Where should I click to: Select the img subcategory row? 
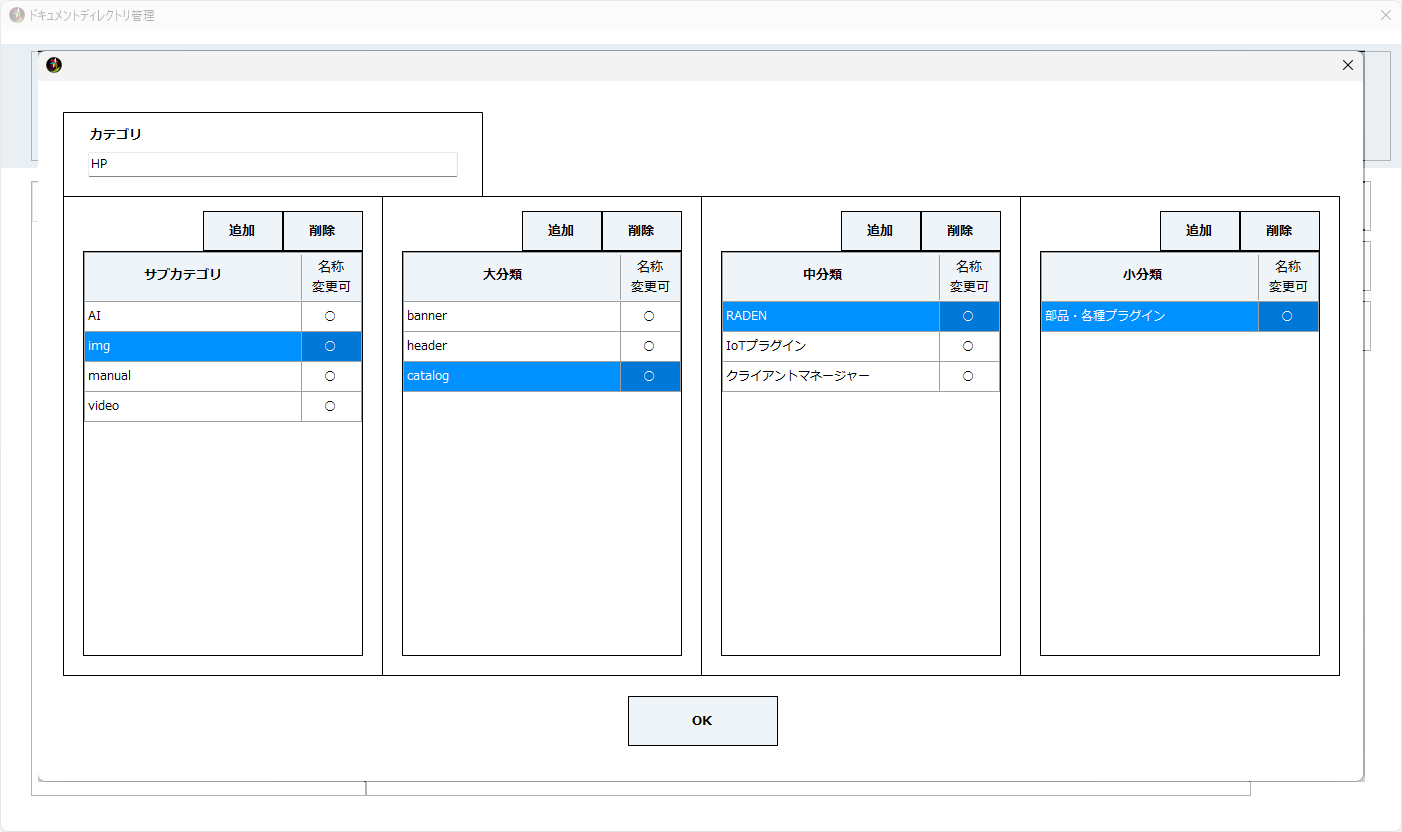(x=223, y=346)
